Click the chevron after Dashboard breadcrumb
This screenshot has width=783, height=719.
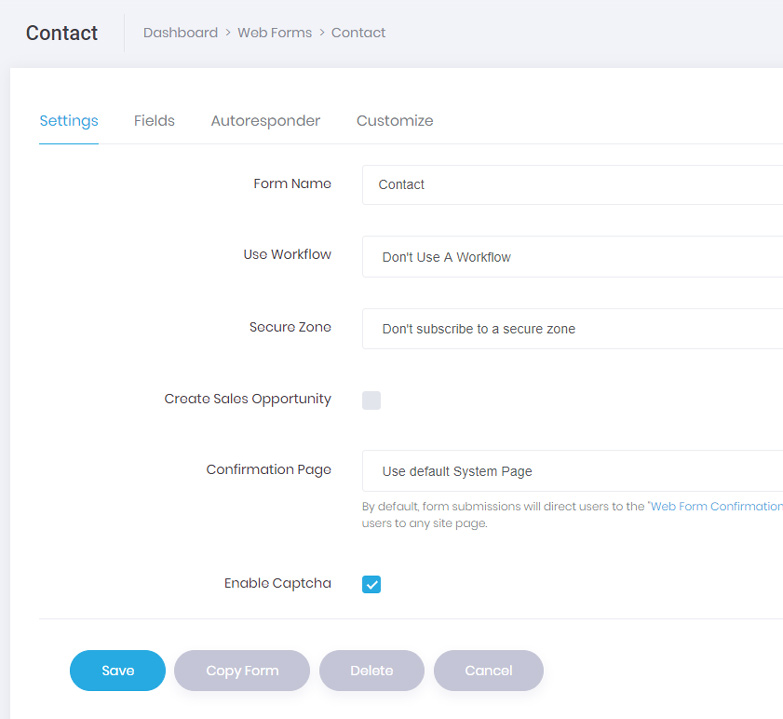point(228,33)
